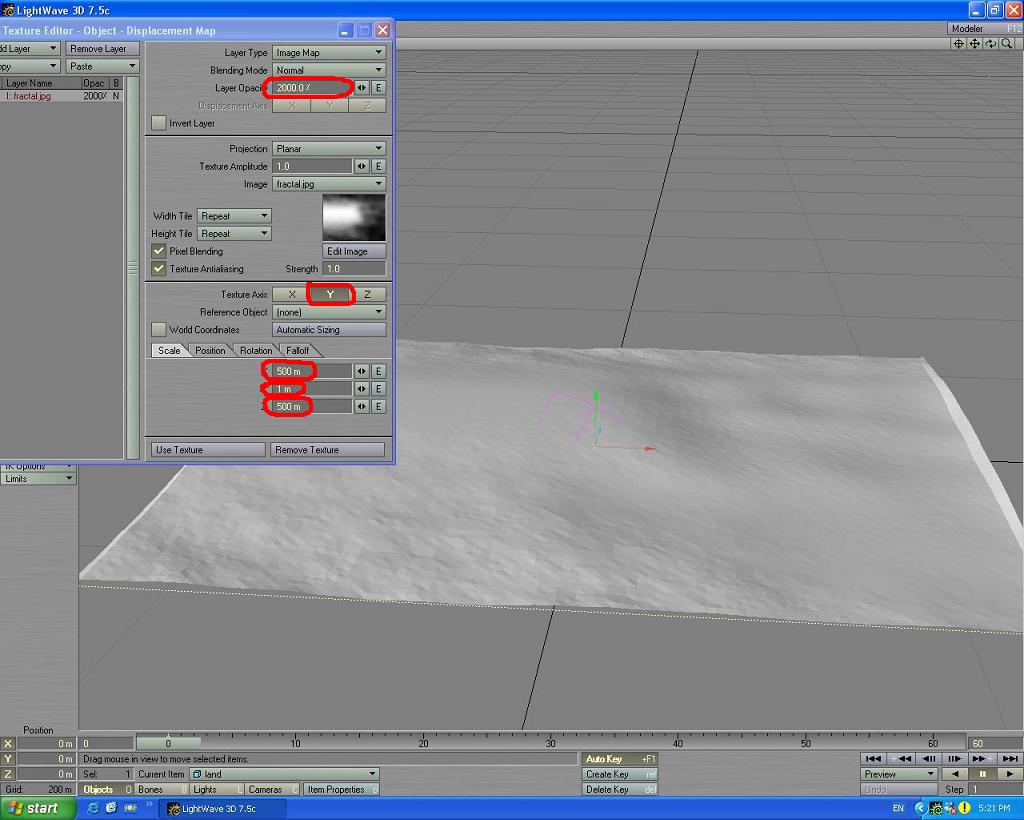This screenshot has width=1024, height=820.
Task: Set Texture Axis to Y
Action: (x=330, y=294)
